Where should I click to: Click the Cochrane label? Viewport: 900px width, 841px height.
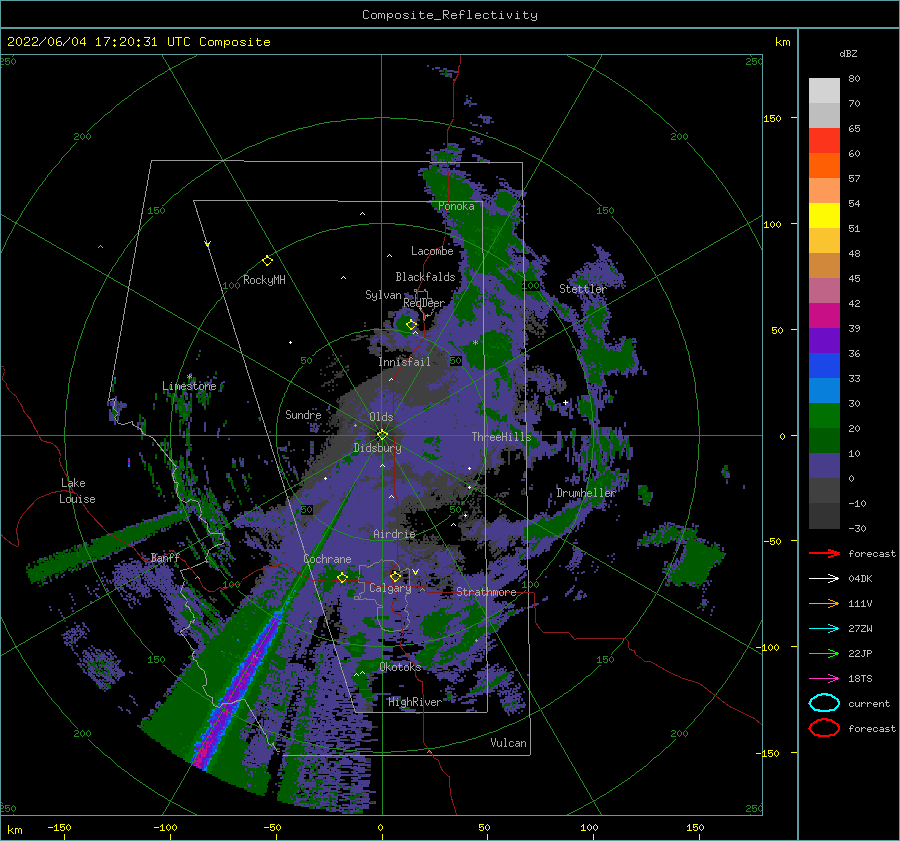pos(327,559)
